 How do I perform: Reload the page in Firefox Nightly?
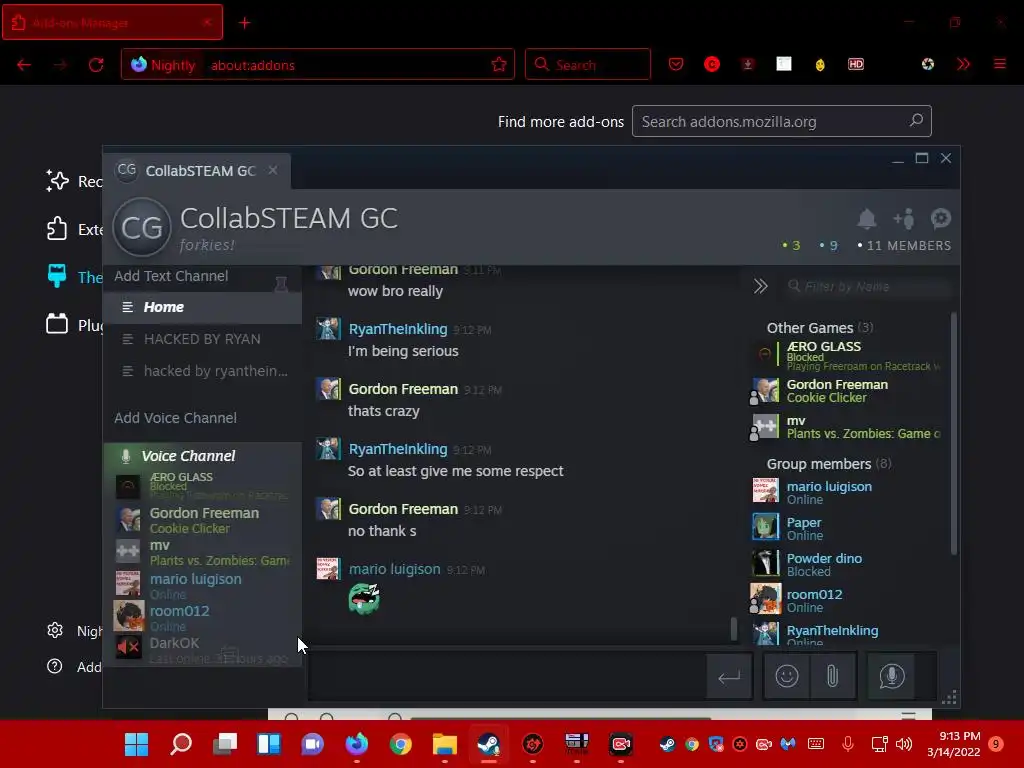pyautogui.click(x=96, y=65)
